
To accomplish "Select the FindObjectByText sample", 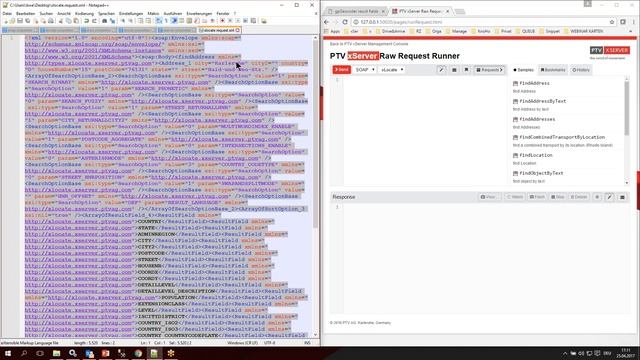I will 541,173.
